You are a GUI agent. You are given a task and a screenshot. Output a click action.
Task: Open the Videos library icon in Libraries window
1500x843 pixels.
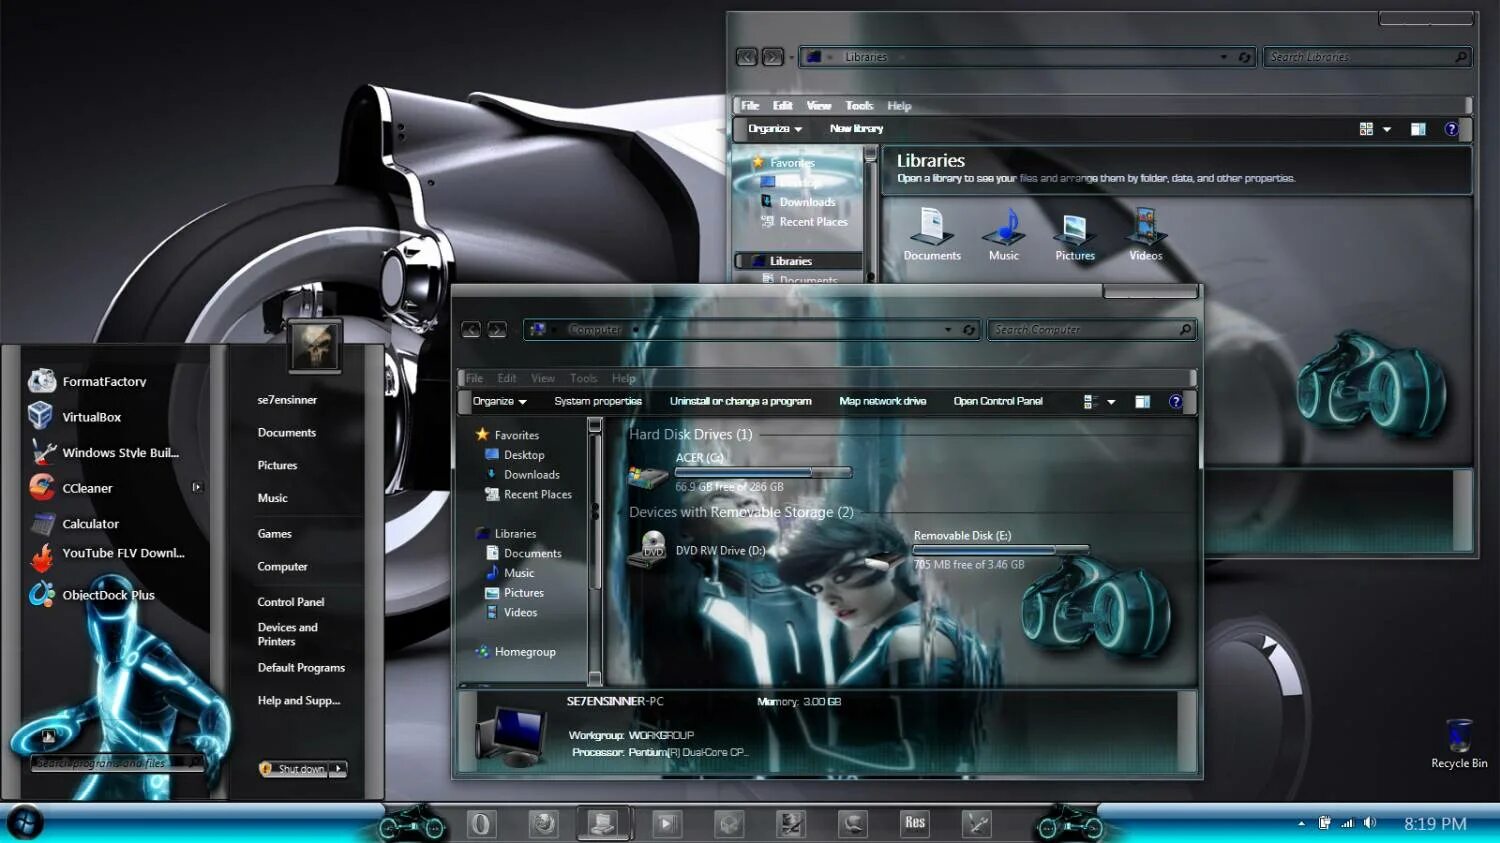point(1146,235)
